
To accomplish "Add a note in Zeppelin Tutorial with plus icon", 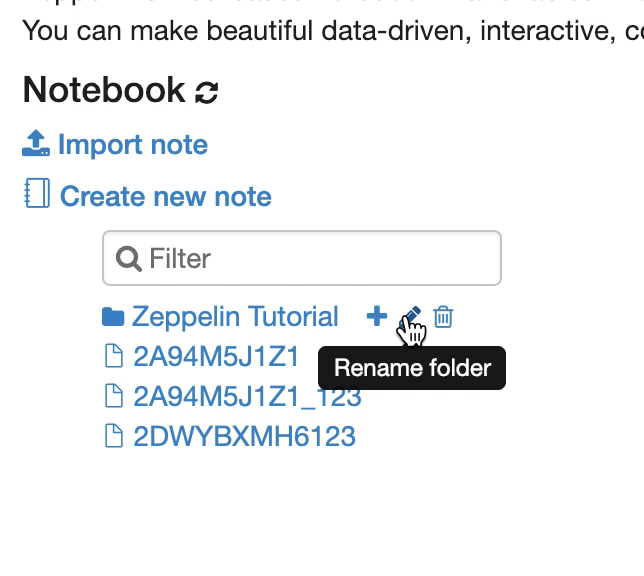I will pyautogui.click(x=377, y=316).
